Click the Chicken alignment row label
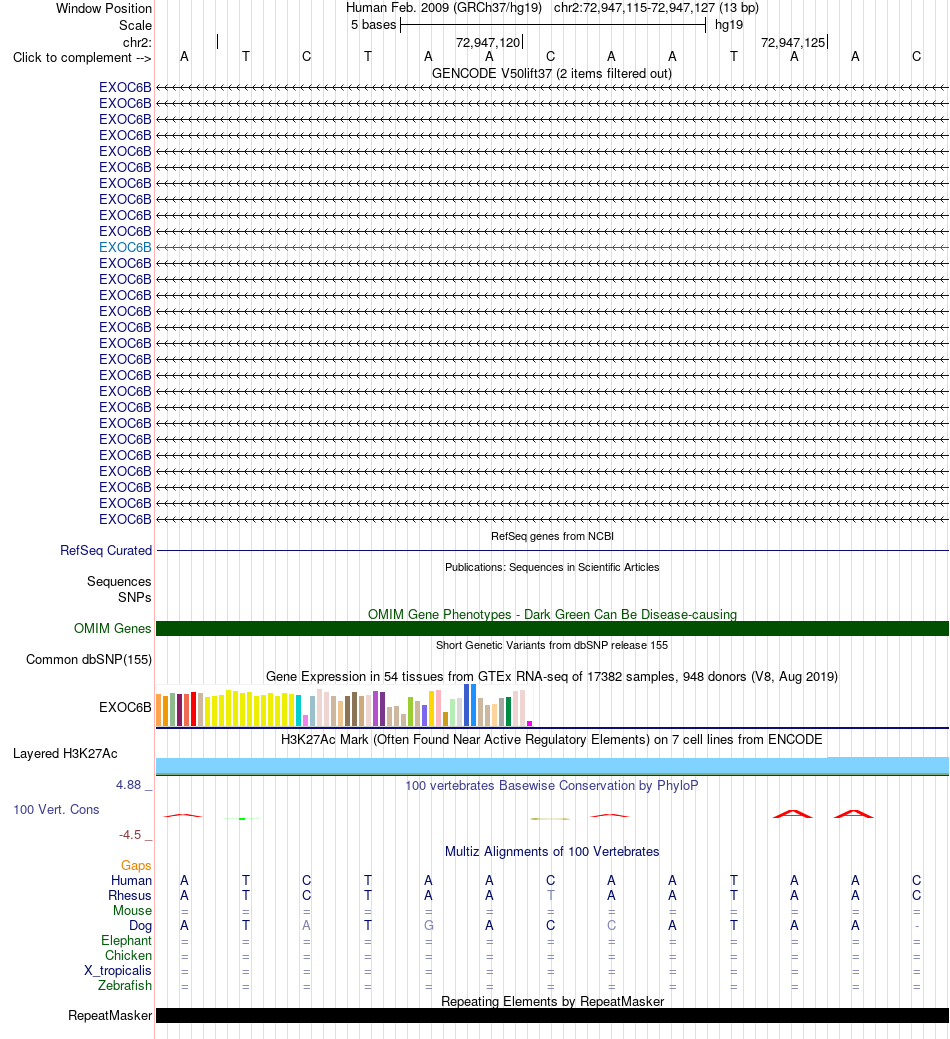This screenshot has width=950, height=1039. [x=129, y=956]
